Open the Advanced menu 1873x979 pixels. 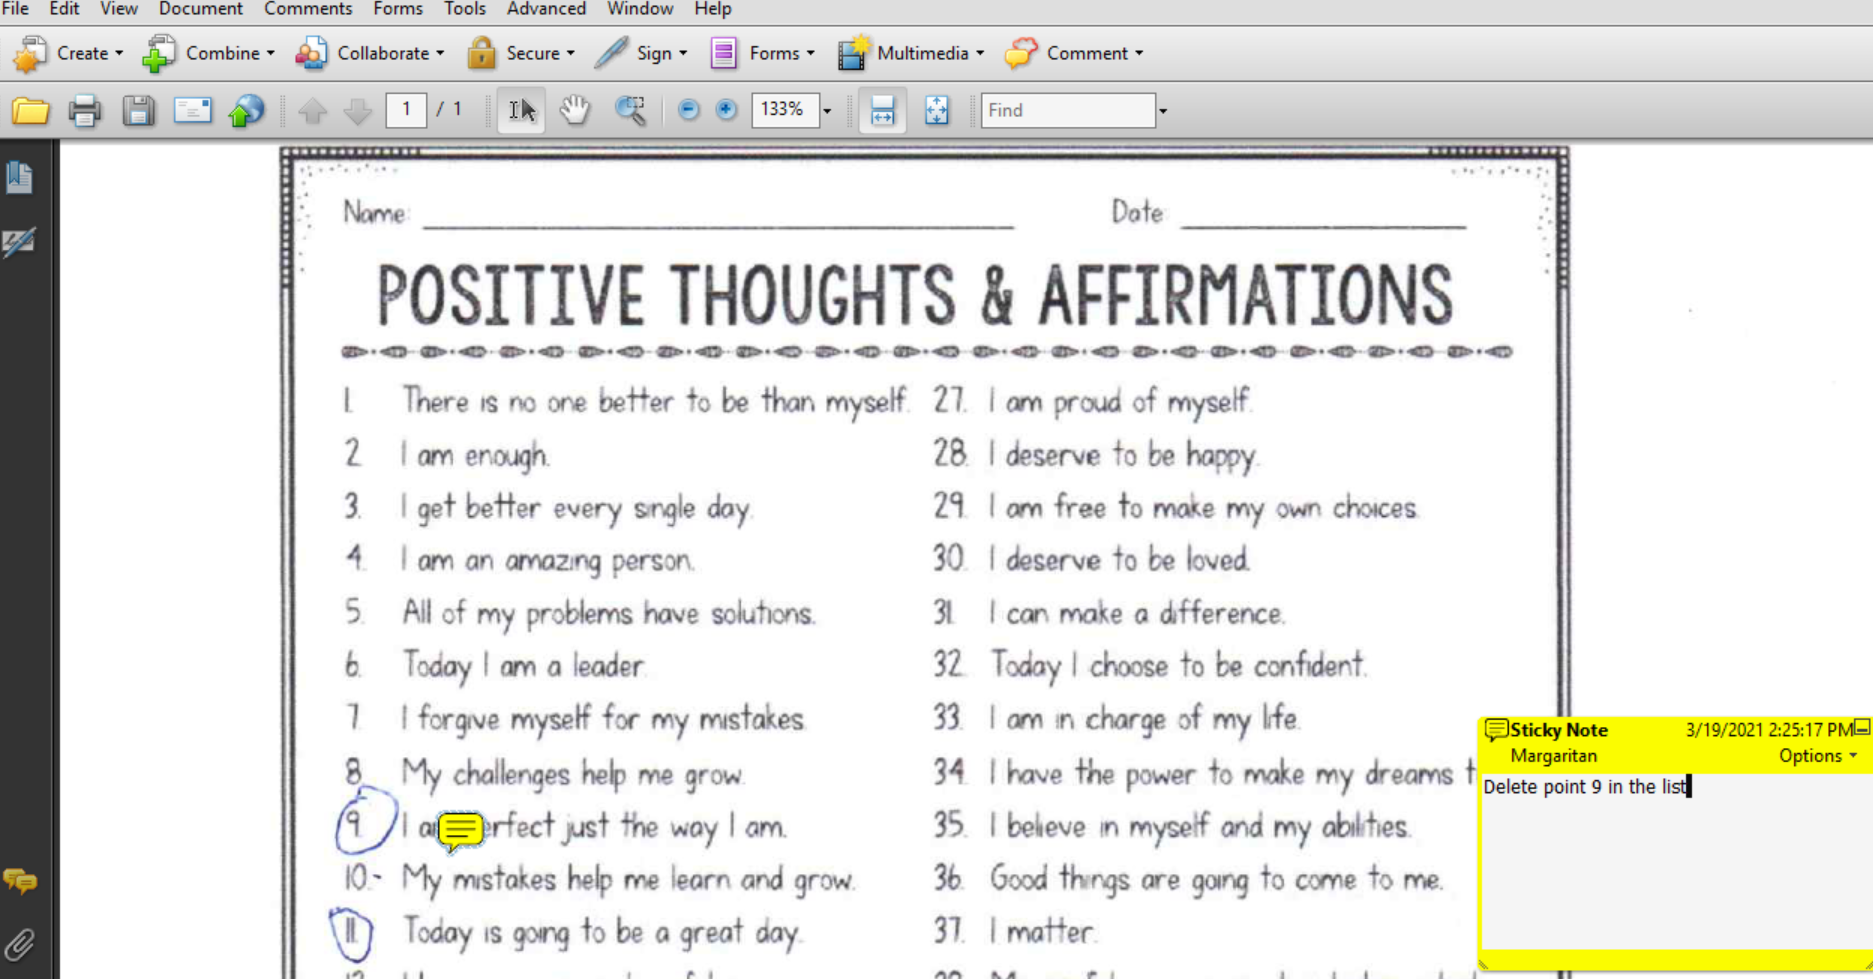(547, 9)
